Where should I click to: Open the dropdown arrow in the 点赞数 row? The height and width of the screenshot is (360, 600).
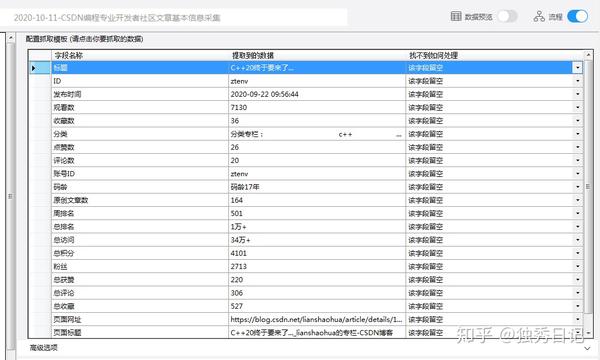pyautogui.click(x=577, y=147)
